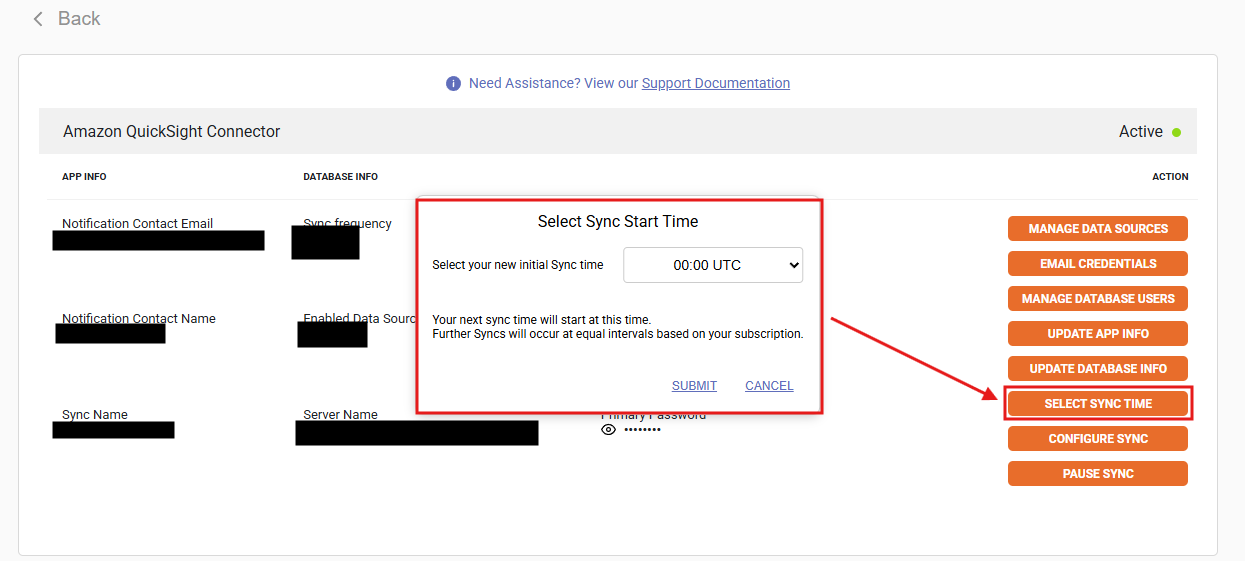Click the masked Primary Password dots
The height and width of the screenshot is (561, 1245).
[642, 430]
